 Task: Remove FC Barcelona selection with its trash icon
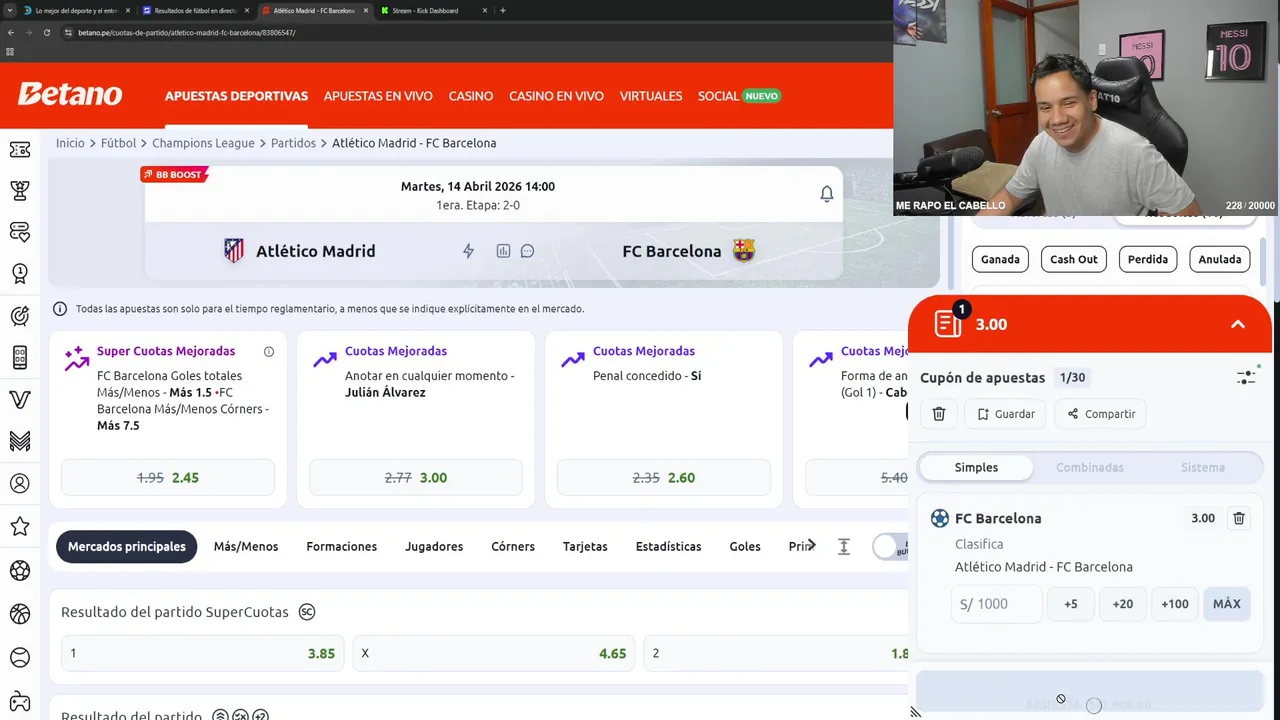(x=1239, y=518)
